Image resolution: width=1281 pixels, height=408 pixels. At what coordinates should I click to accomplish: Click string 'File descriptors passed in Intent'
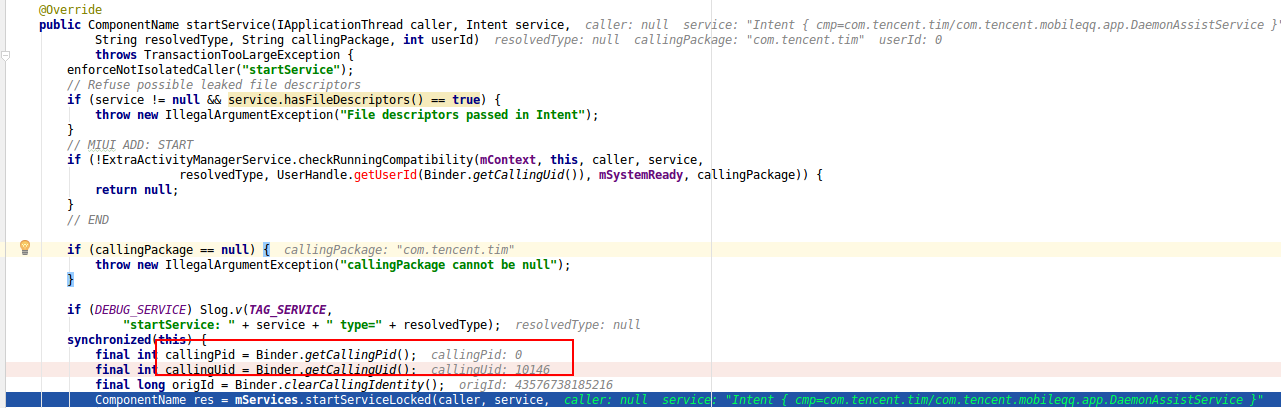(461, 115)
